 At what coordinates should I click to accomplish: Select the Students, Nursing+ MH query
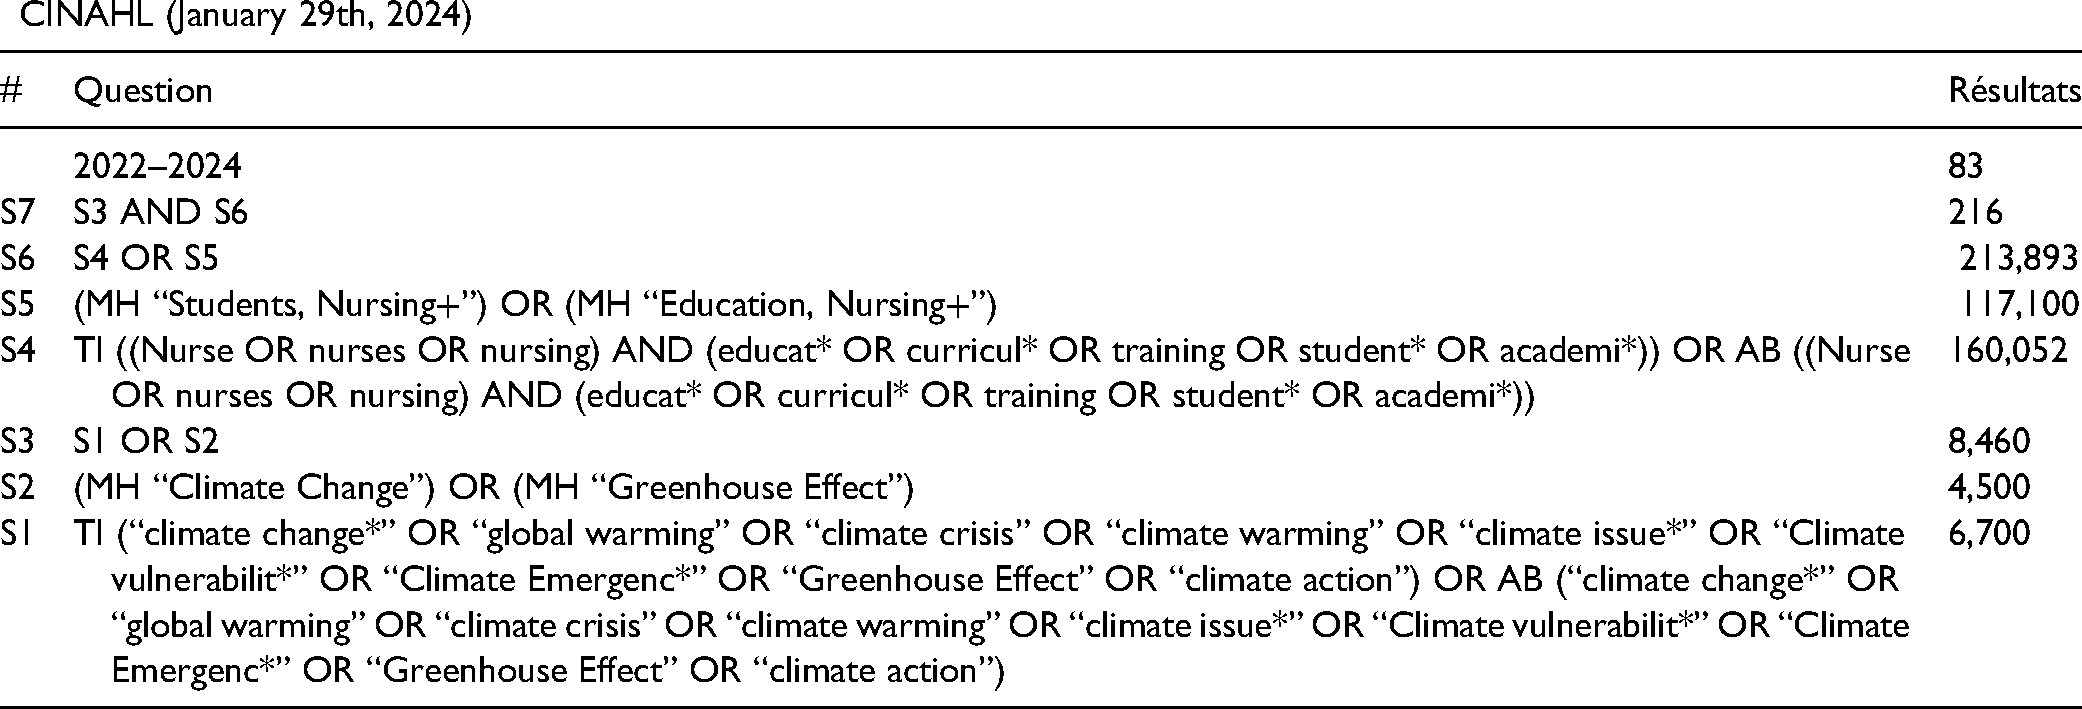pos(535,304)
